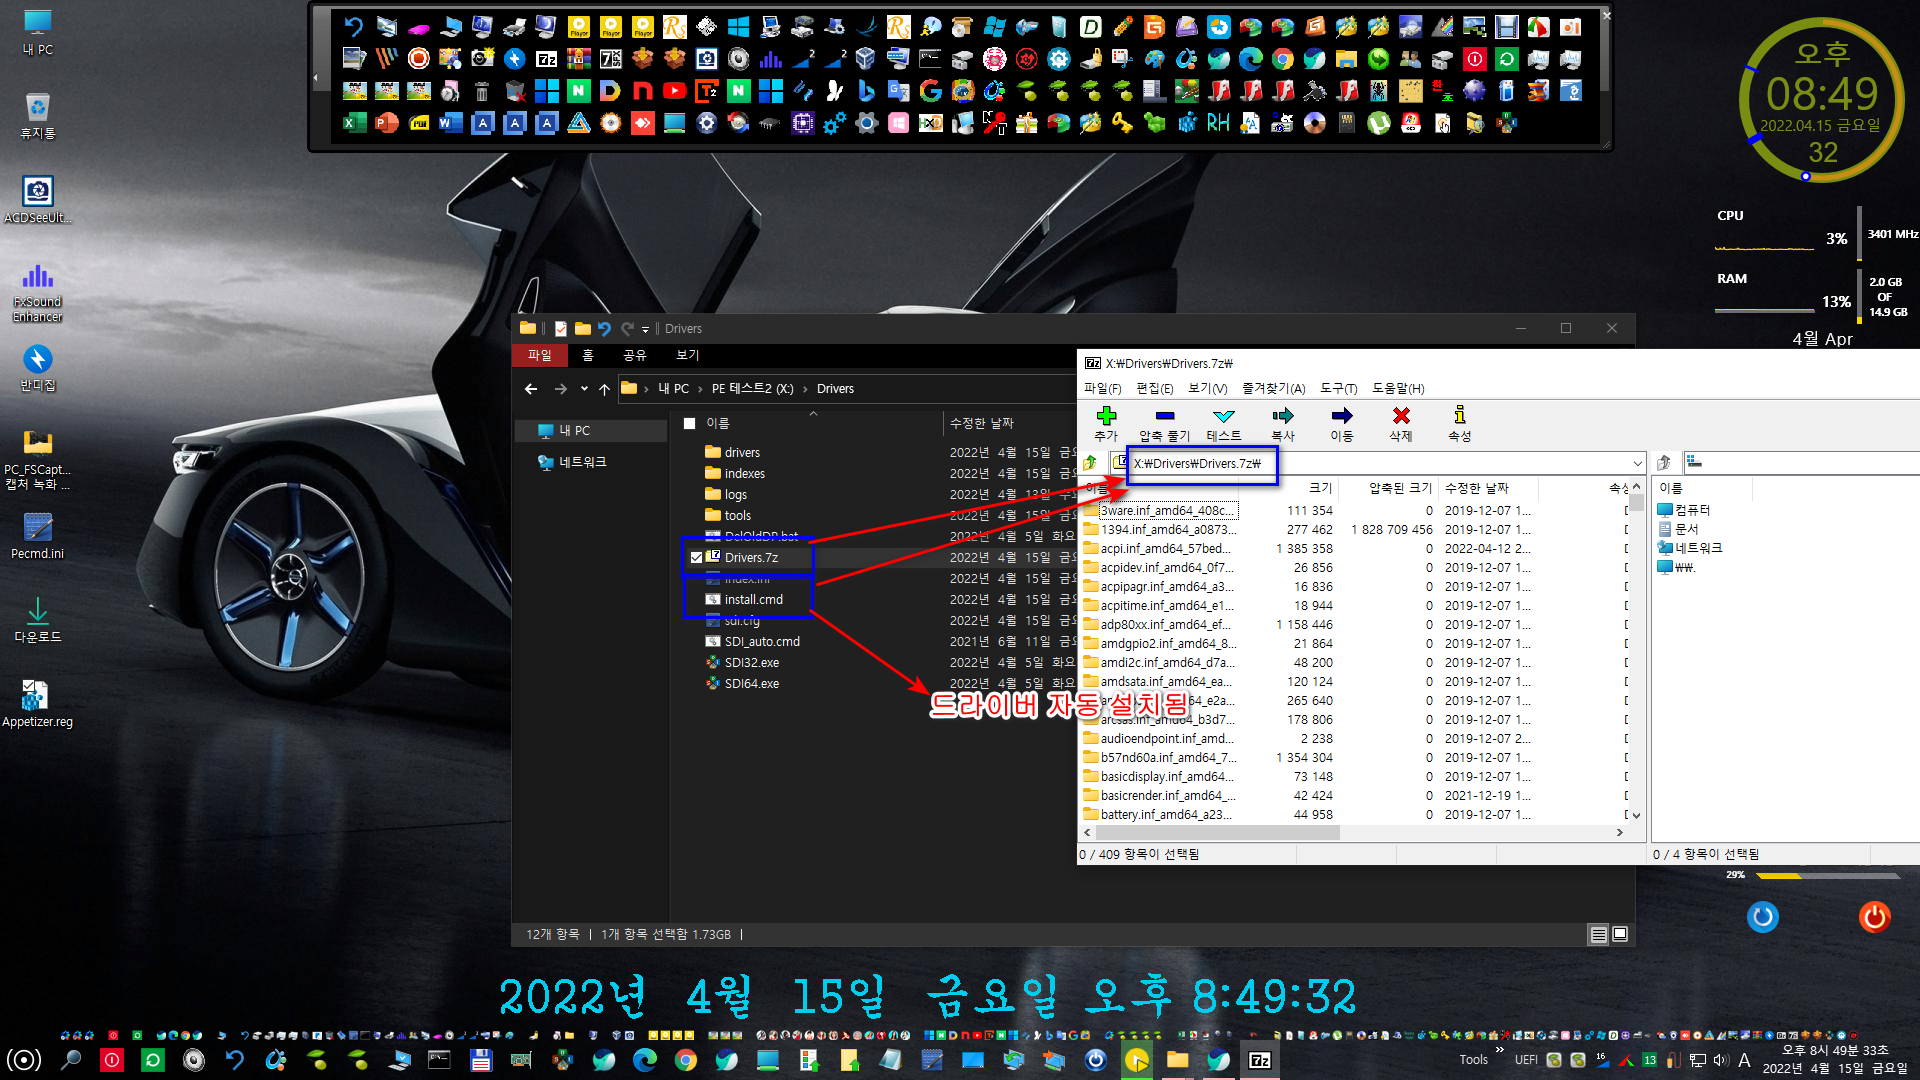Open the 반디집 desktop icon
The image size is (1920, 1080).
tap(38, 368)
